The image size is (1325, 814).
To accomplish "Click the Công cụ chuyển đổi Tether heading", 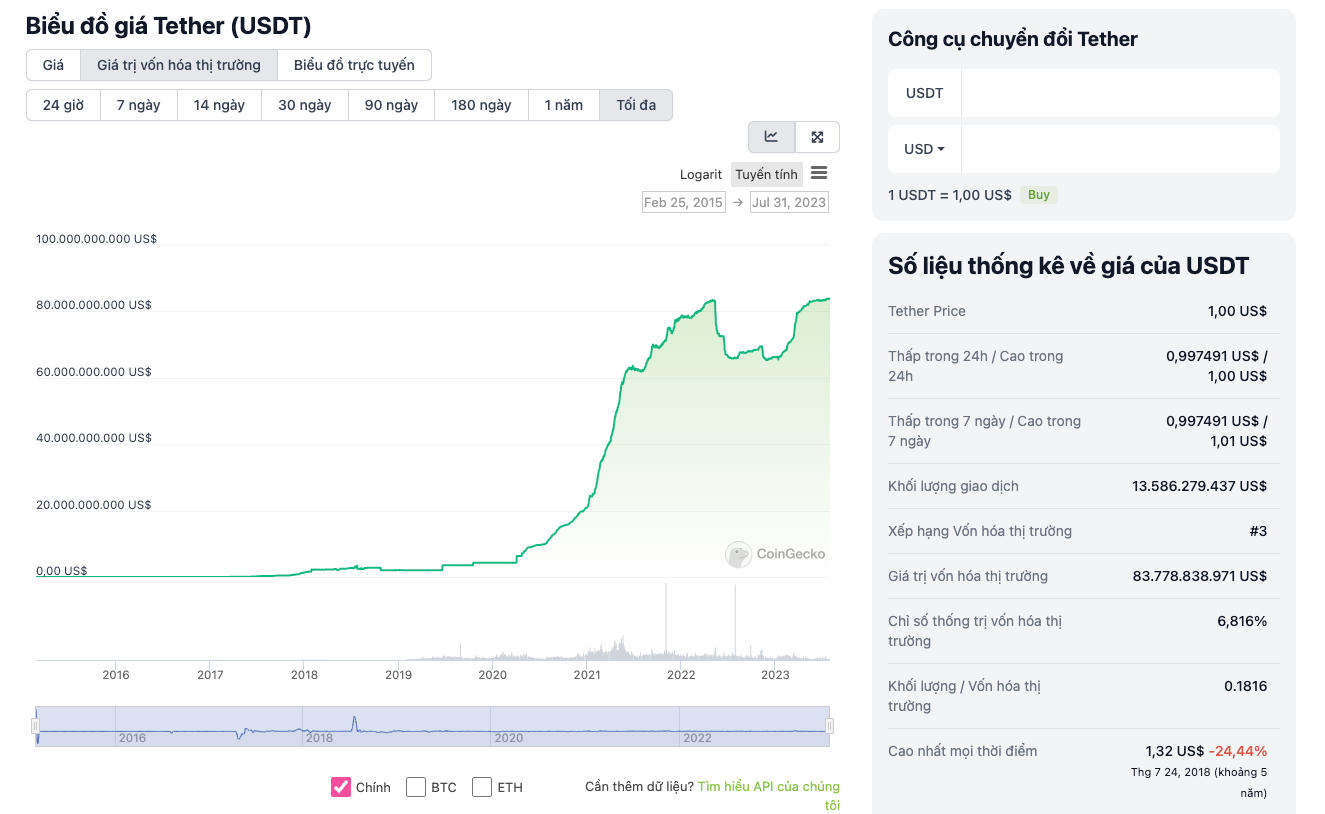I will click(x=1013, y=39).
